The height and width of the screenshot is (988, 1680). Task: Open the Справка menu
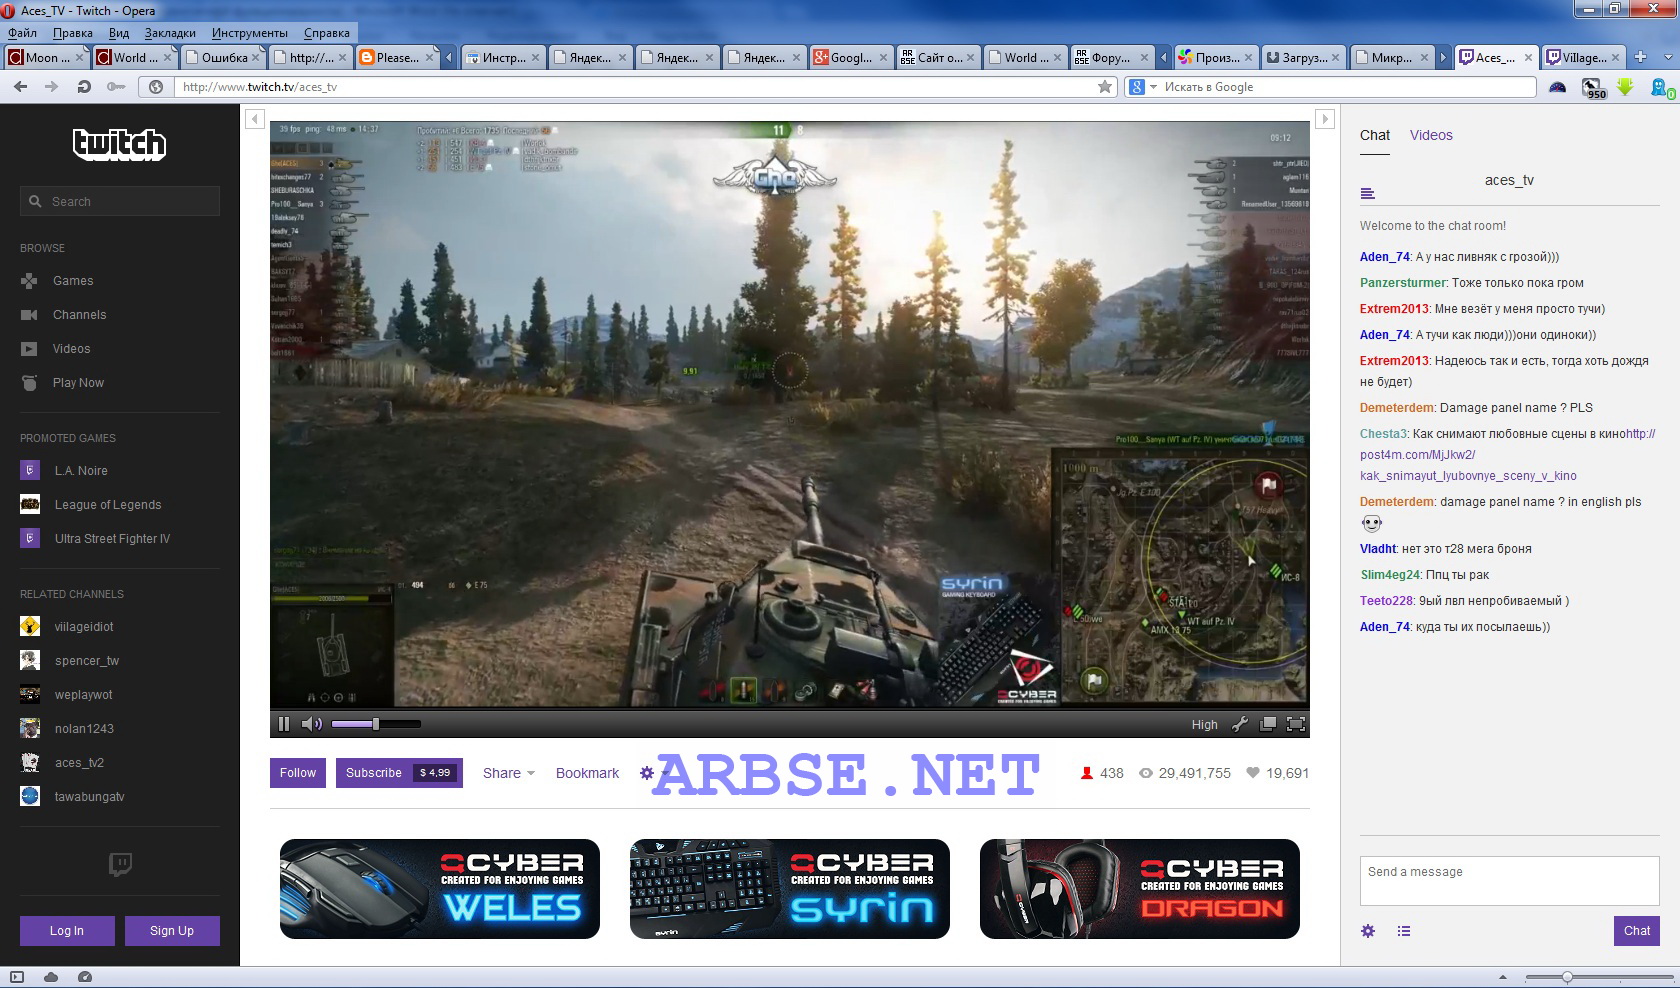coord(327,33)
